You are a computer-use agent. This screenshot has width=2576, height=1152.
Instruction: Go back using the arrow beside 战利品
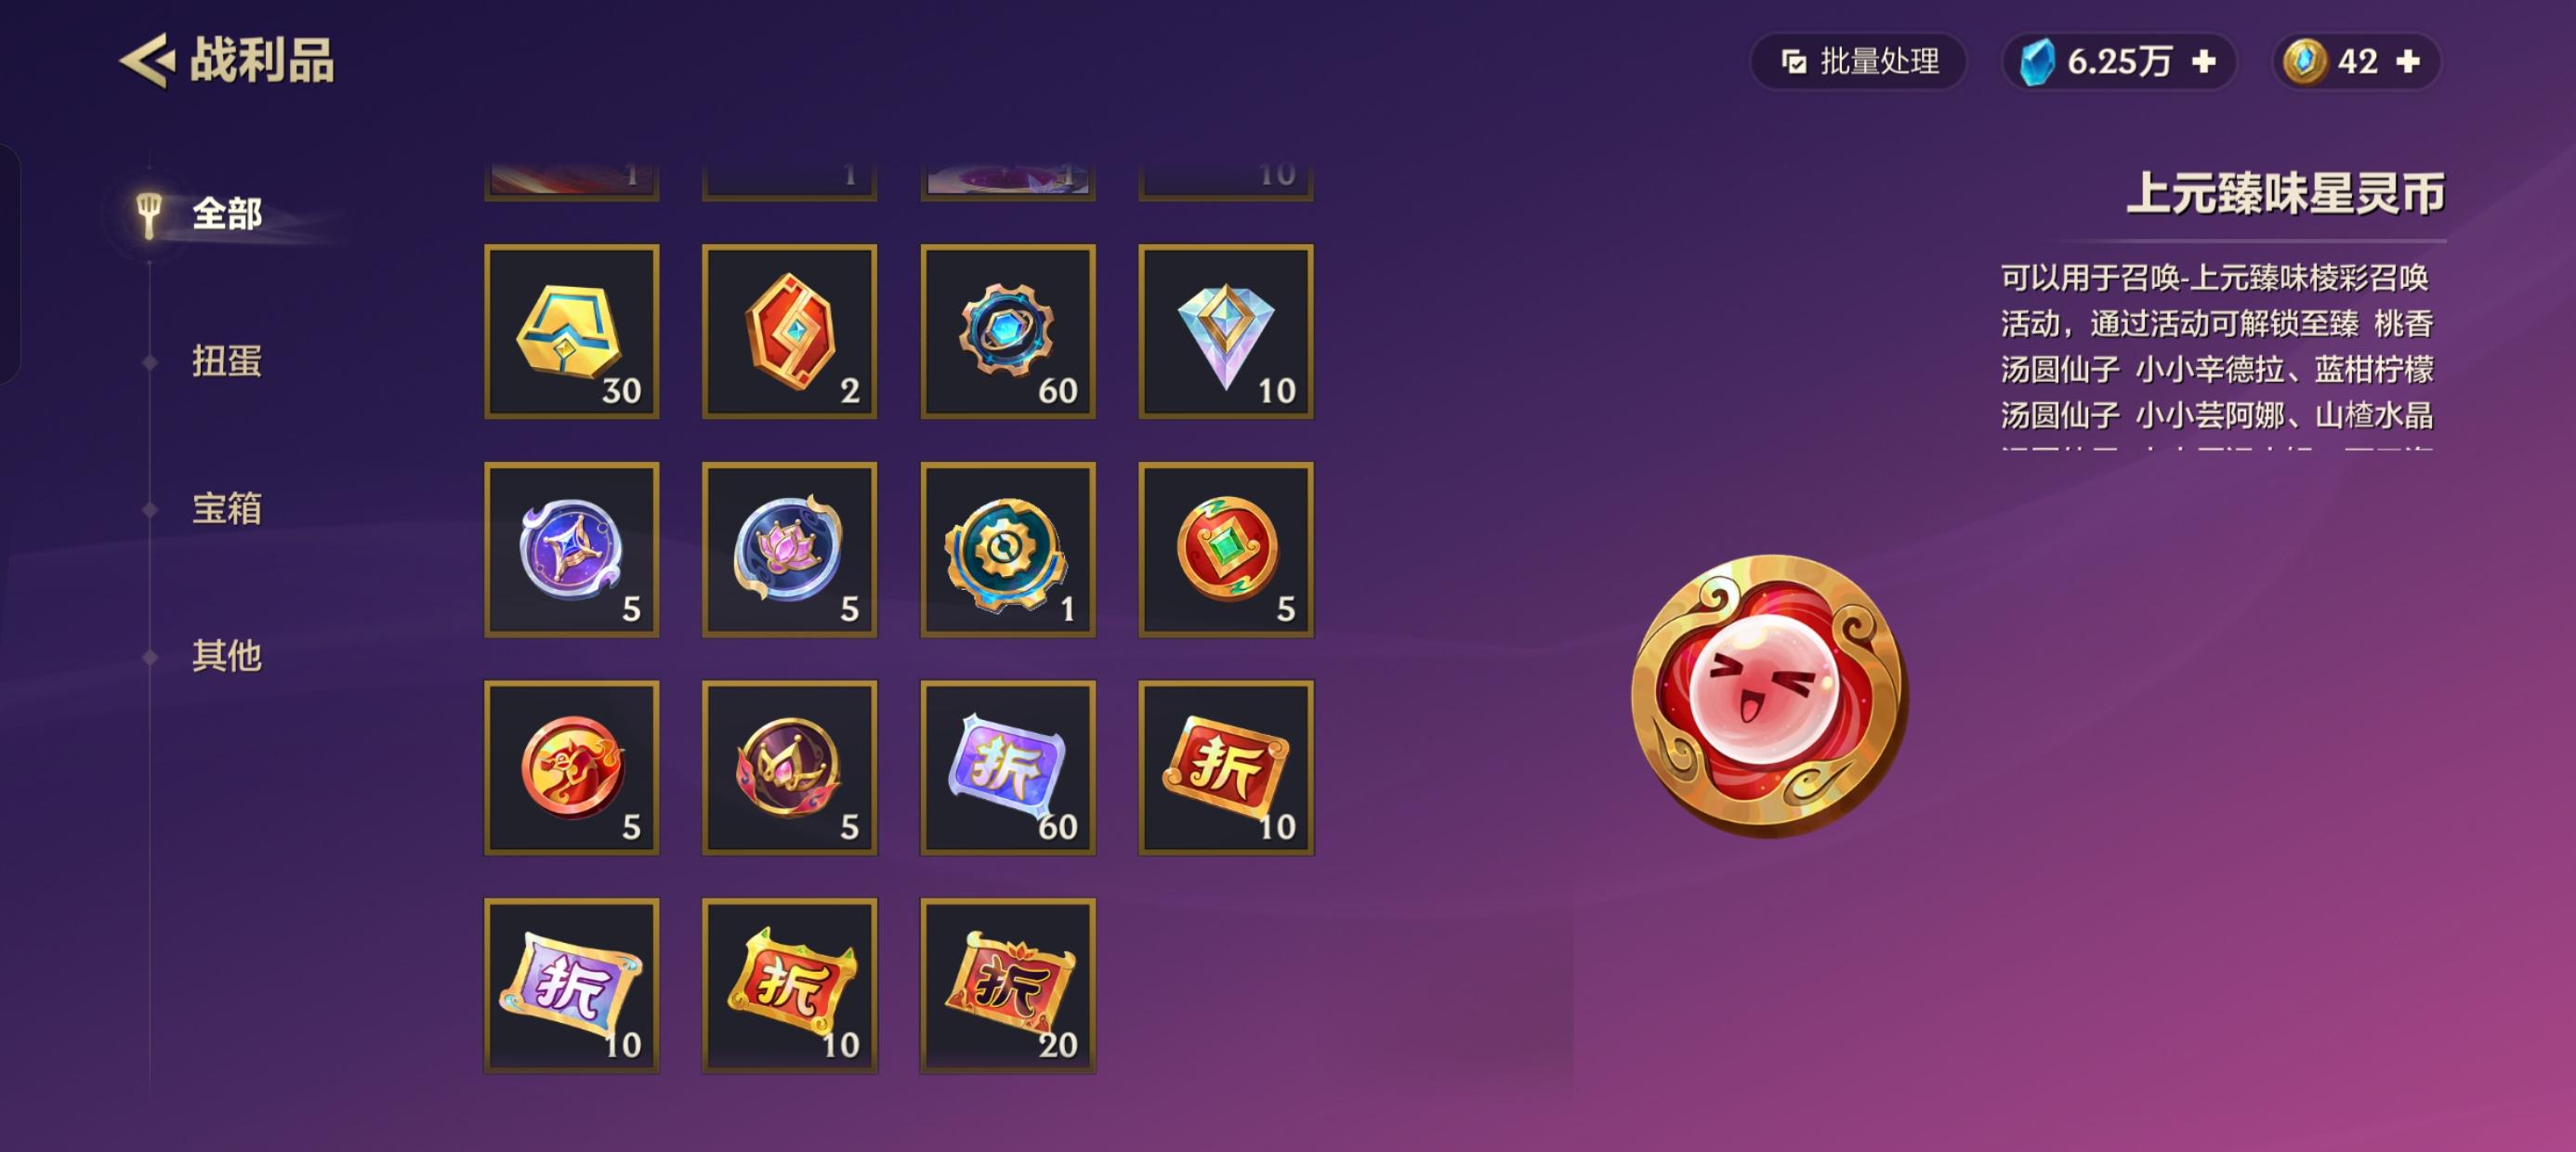[146, 61]
